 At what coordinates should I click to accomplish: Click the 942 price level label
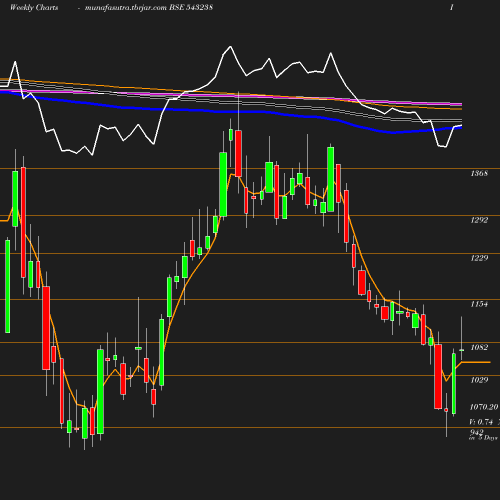477,432
